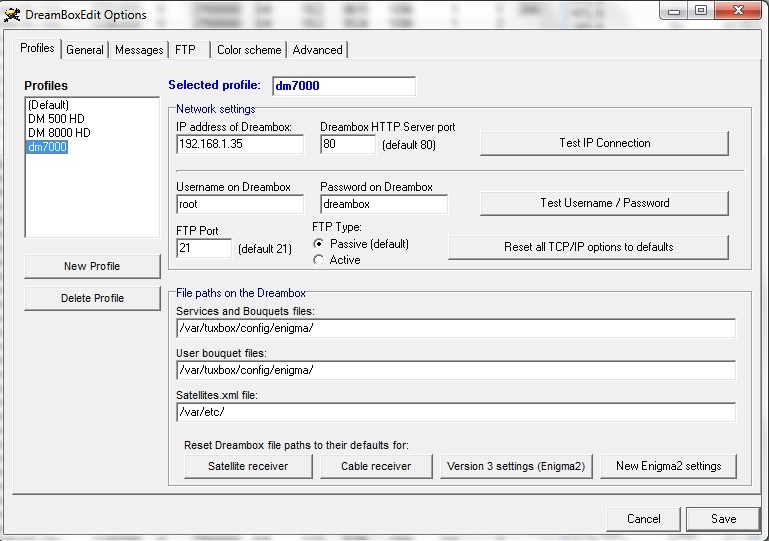Maximize the DreamBoxEdit Options window
Image resolution: width=769 pixels, height=541 pixels.
[x=701, y=11]
